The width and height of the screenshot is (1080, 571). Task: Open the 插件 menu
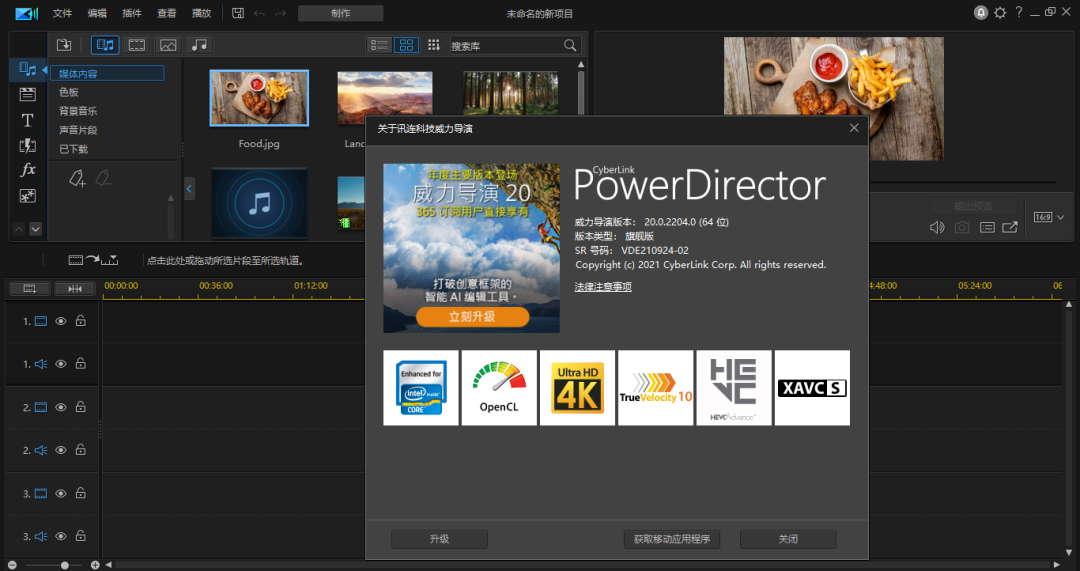[x=132, y=13]
